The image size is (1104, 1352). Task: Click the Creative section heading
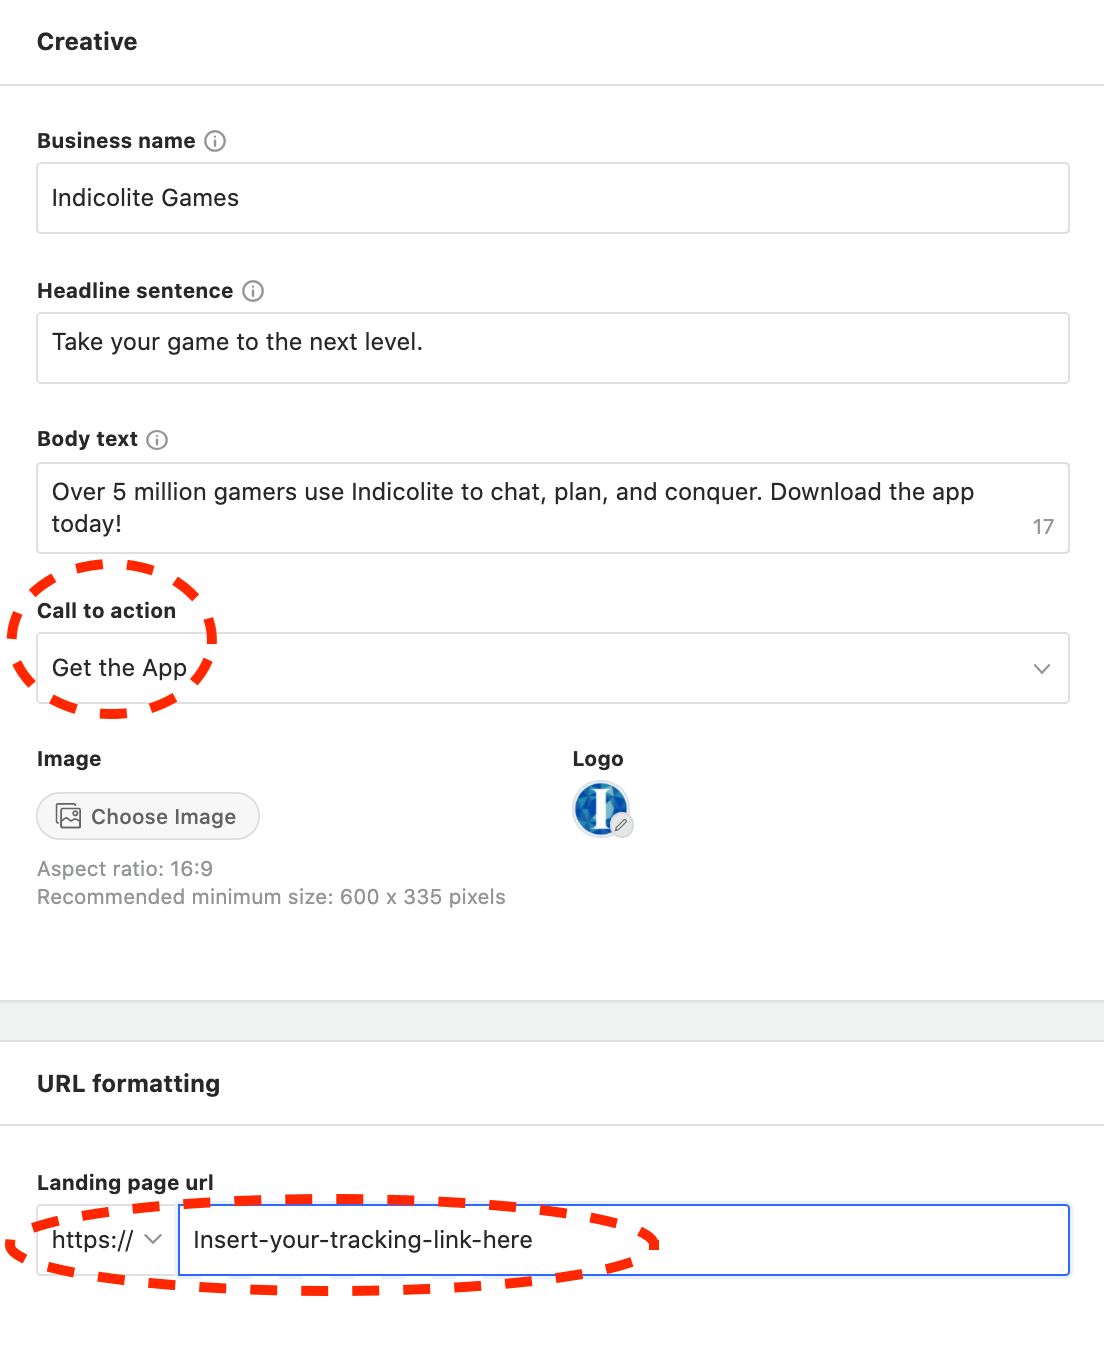[87, 42]
